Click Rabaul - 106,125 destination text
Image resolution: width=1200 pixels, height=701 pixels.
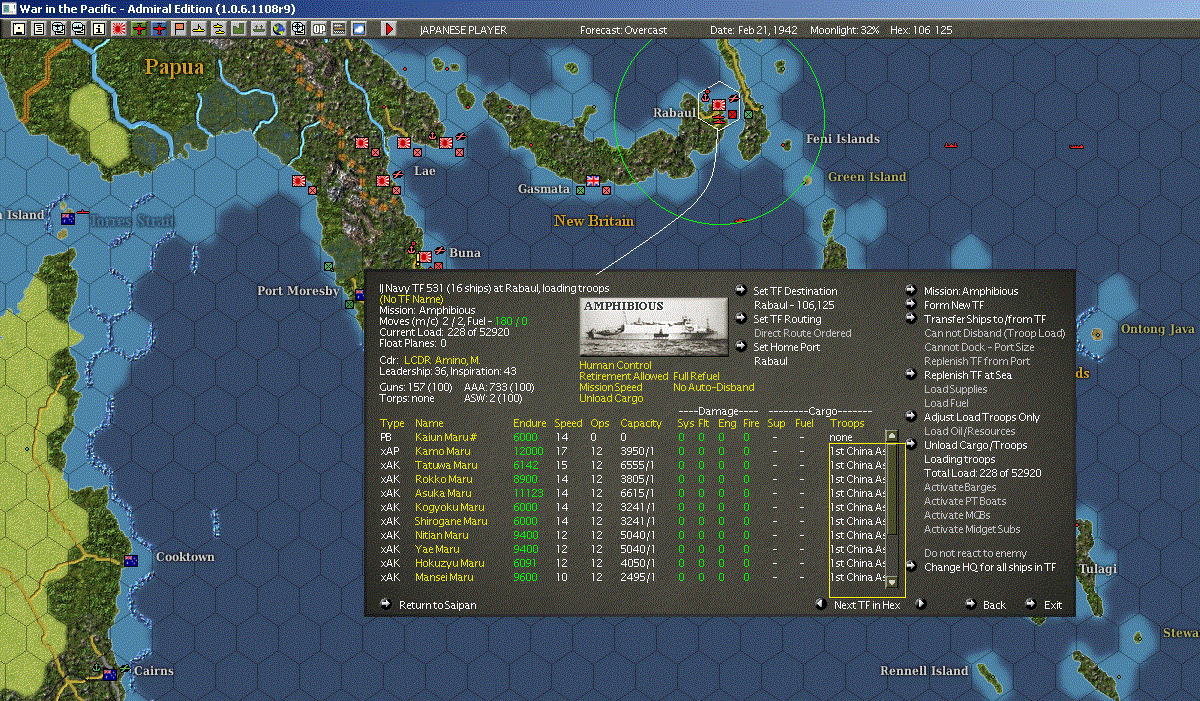pyautogui.click(x=794, y=306)
